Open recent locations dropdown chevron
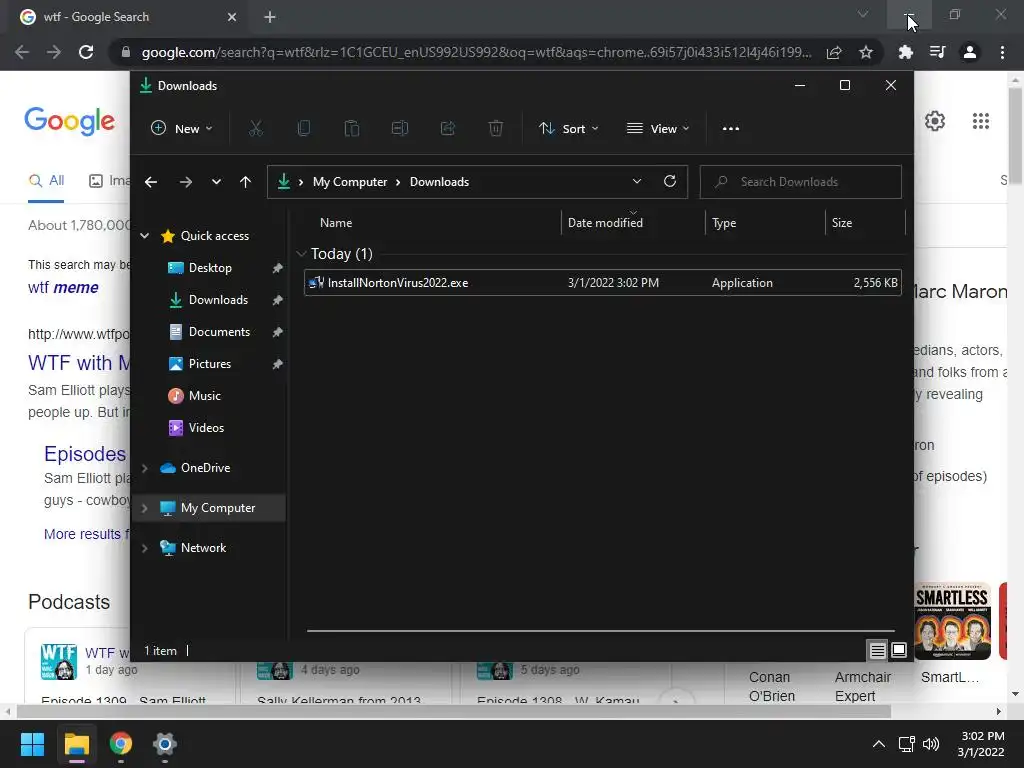 (x=216, y=182)
